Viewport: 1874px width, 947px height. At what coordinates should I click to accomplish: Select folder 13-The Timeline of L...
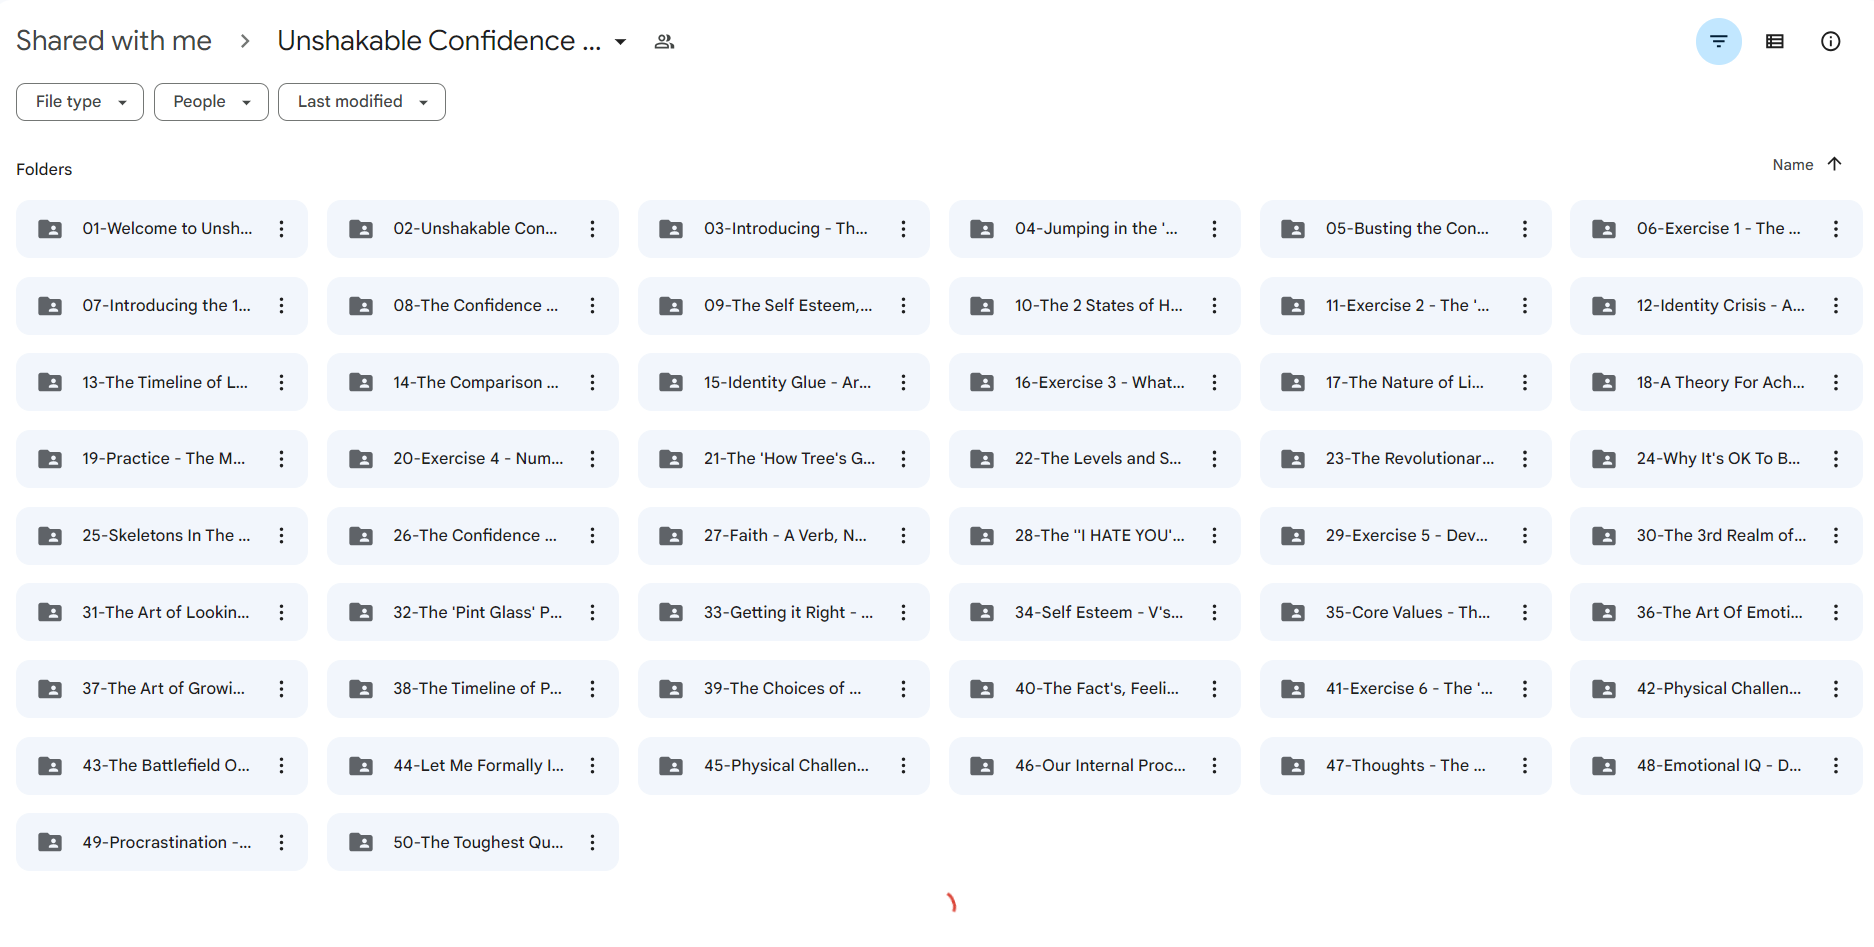click(162, 382)
